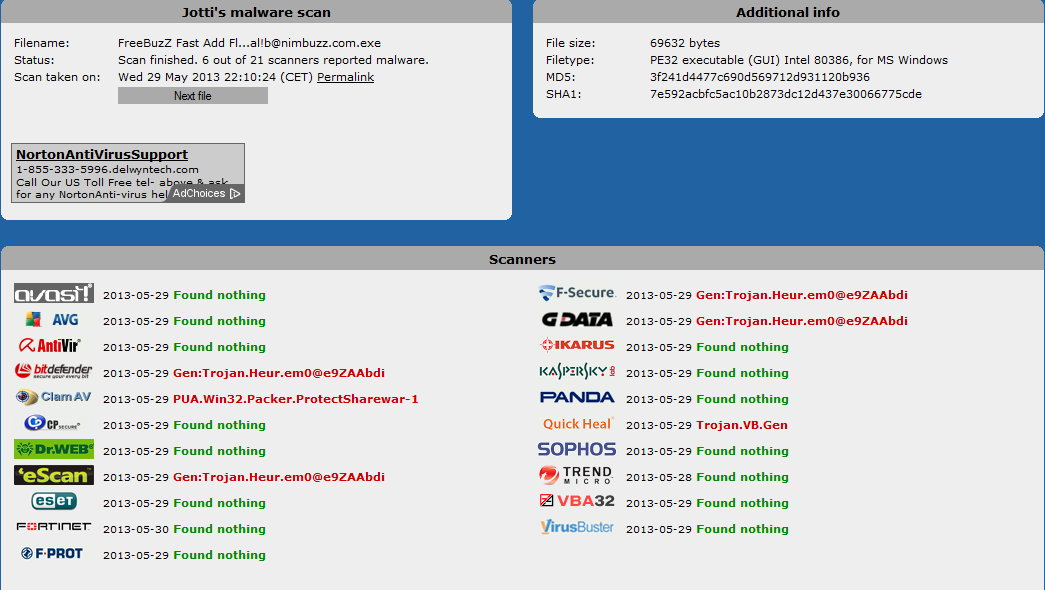
Task: Click the Trend Micro scanner logo
Action: click(x=576, y=475)
